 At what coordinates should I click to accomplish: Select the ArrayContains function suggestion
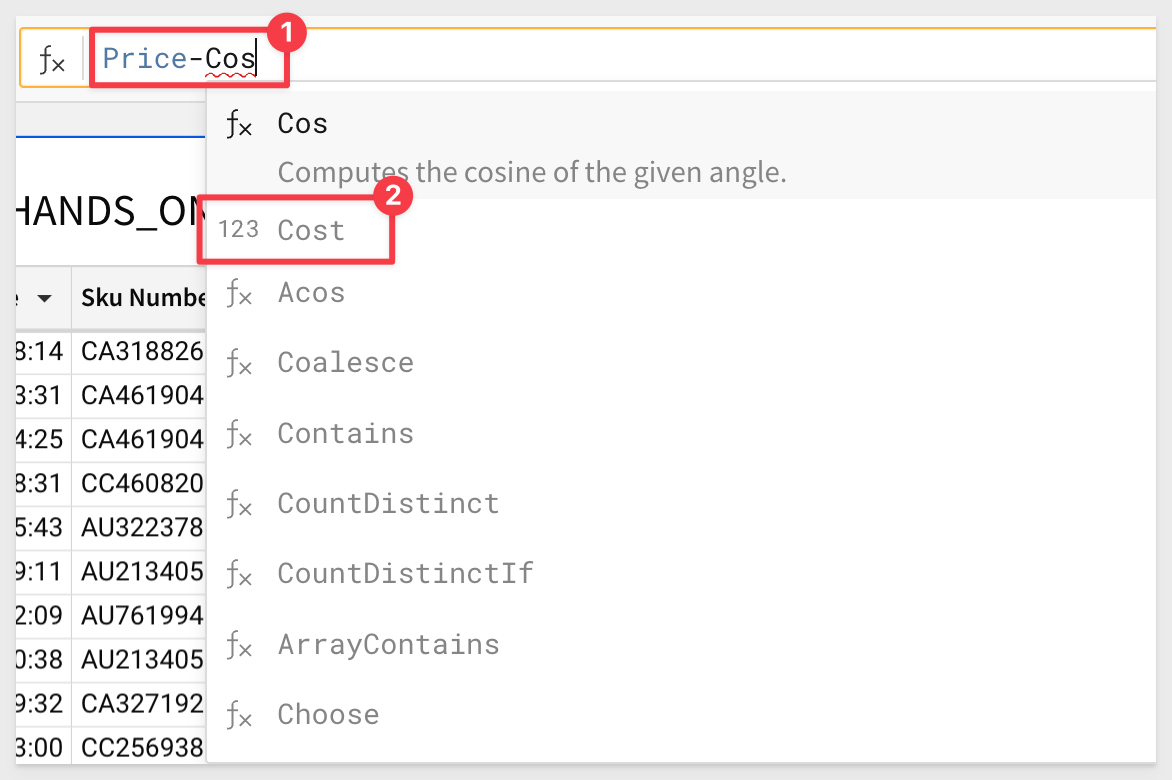(680, 645)
